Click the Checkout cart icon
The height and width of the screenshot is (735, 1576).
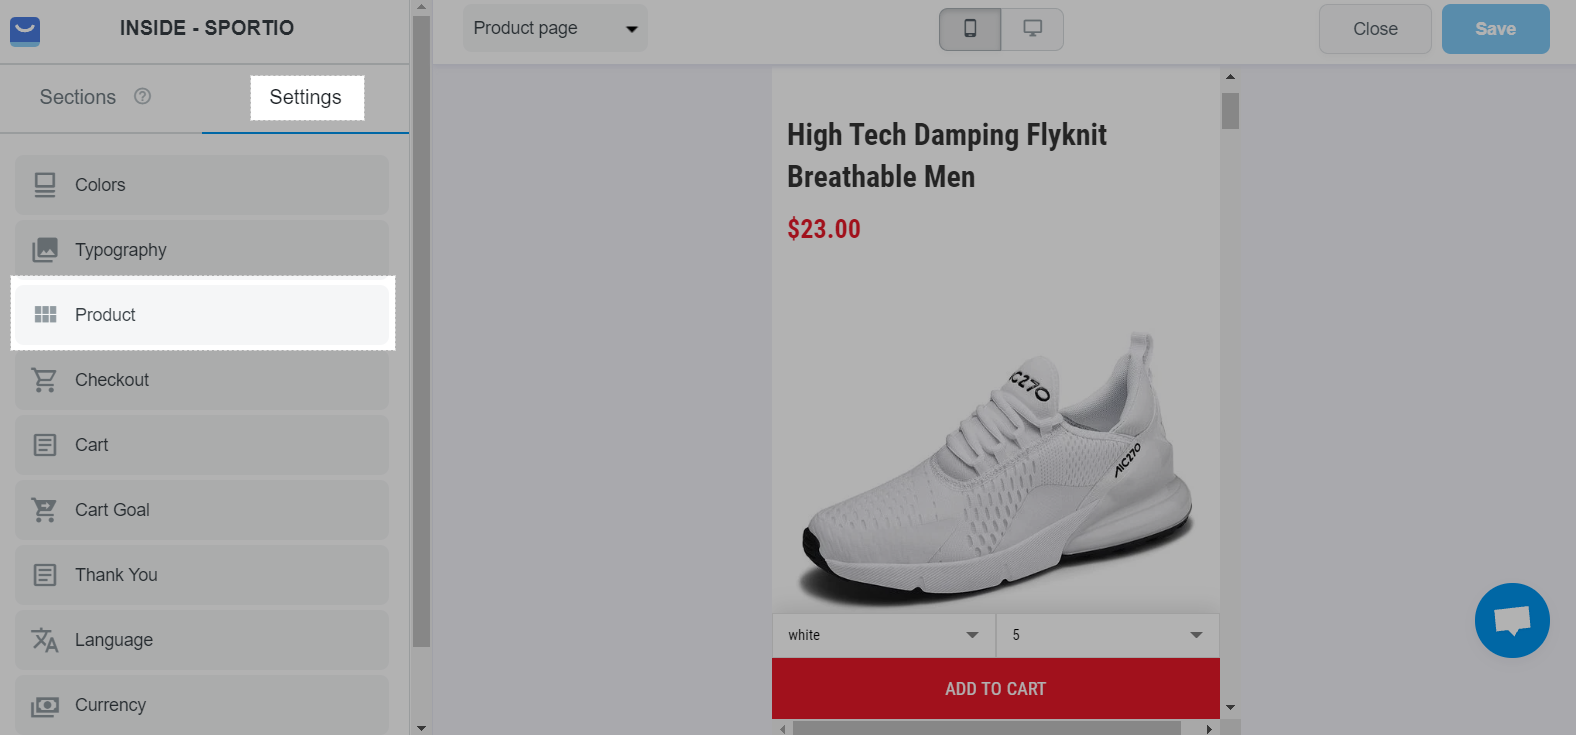tap(44, 380)
